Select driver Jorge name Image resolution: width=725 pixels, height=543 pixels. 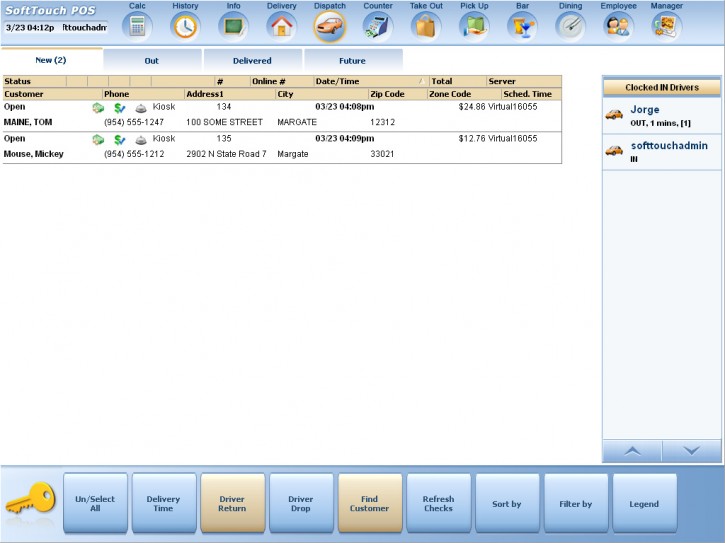click(645, 110)
